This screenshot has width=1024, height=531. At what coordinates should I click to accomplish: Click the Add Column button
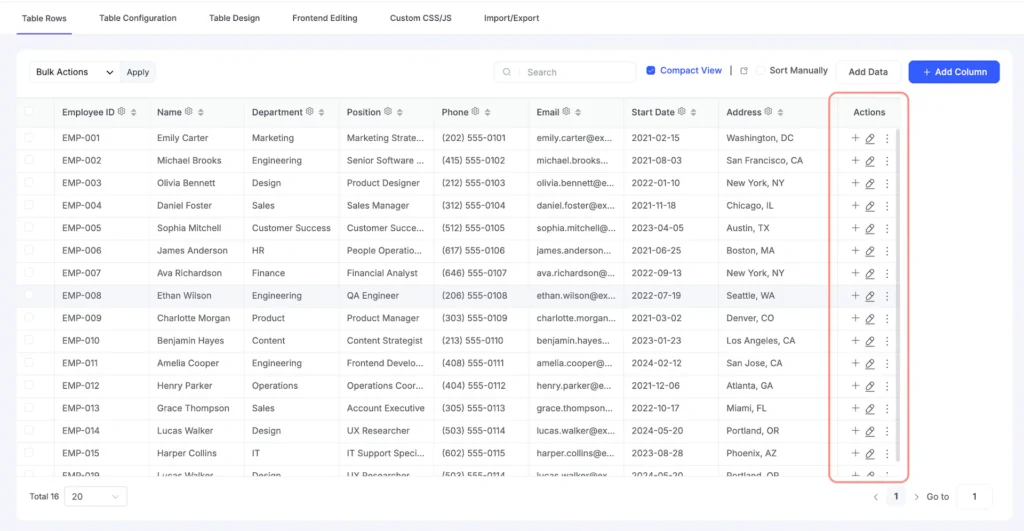(954, 72)
